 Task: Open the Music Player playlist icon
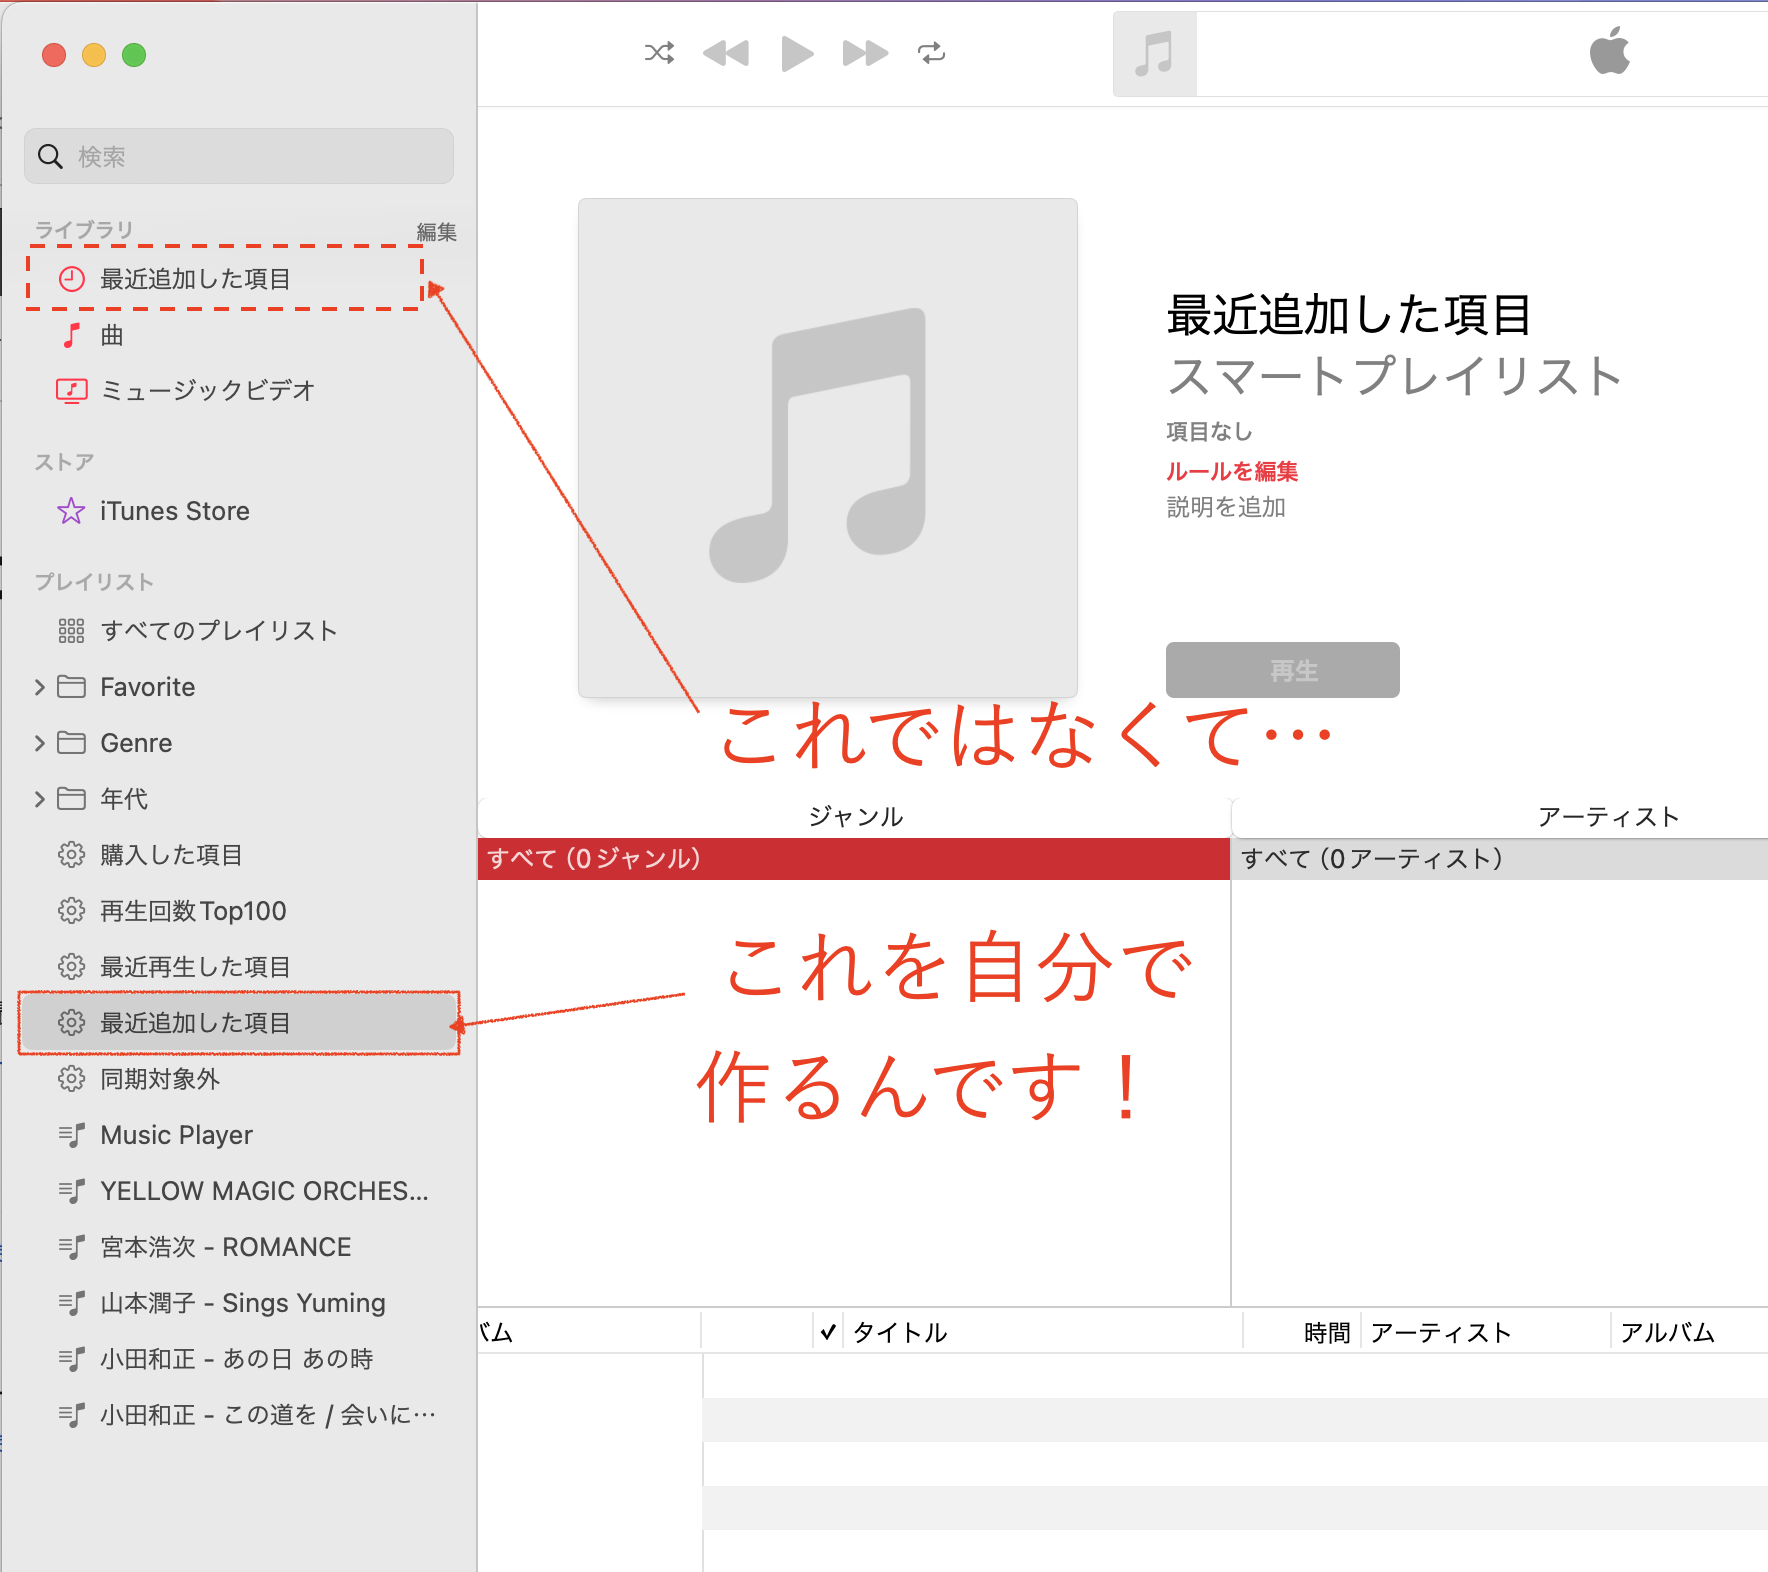click(72, 1135)
